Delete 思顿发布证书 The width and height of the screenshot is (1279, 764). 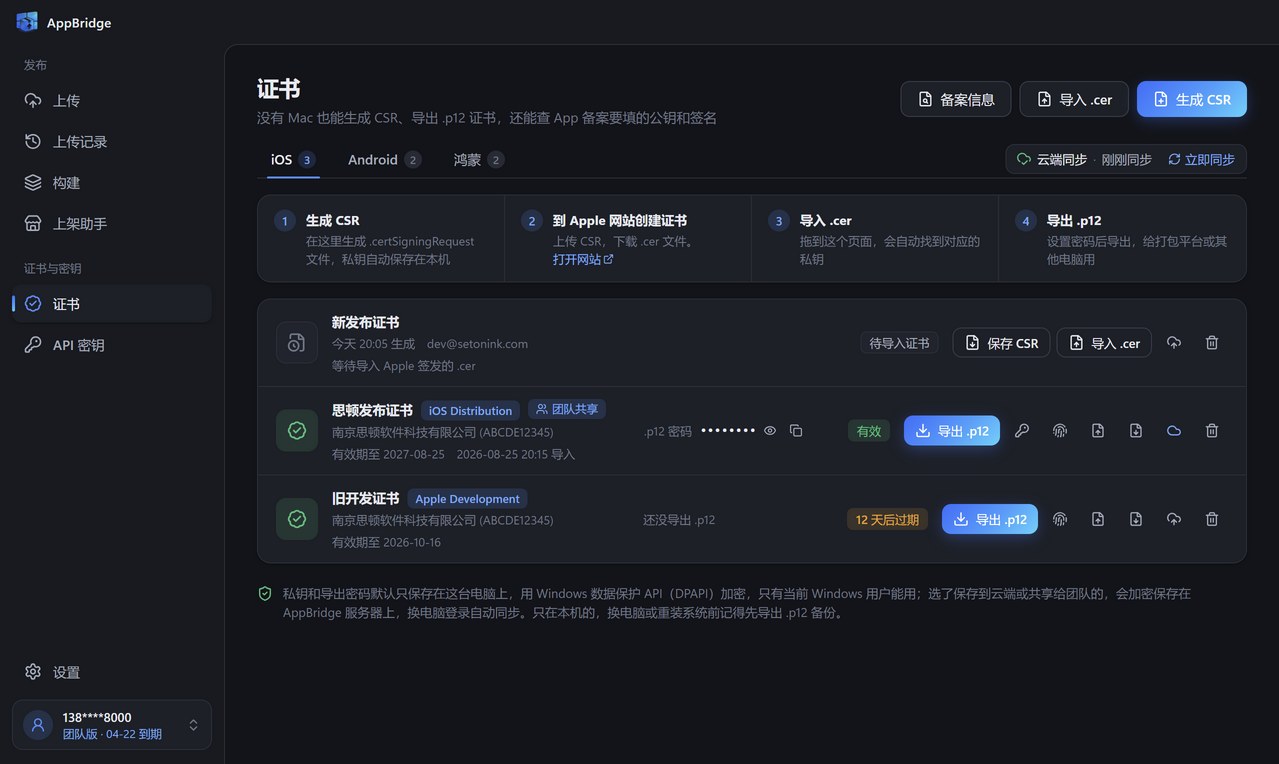click(x=1212, y=431)
